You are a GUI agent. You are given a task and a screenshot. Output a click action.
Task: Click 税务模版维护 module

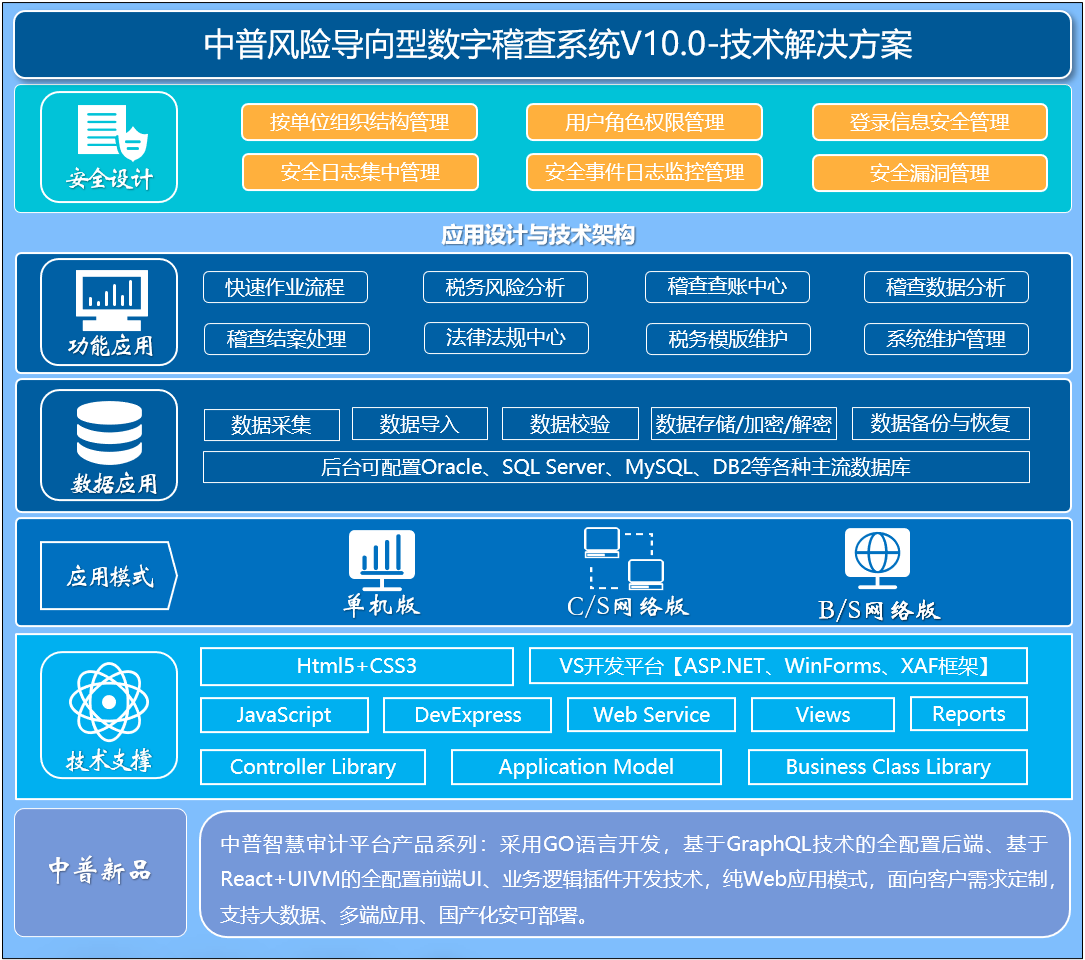[x=728, y=339]
